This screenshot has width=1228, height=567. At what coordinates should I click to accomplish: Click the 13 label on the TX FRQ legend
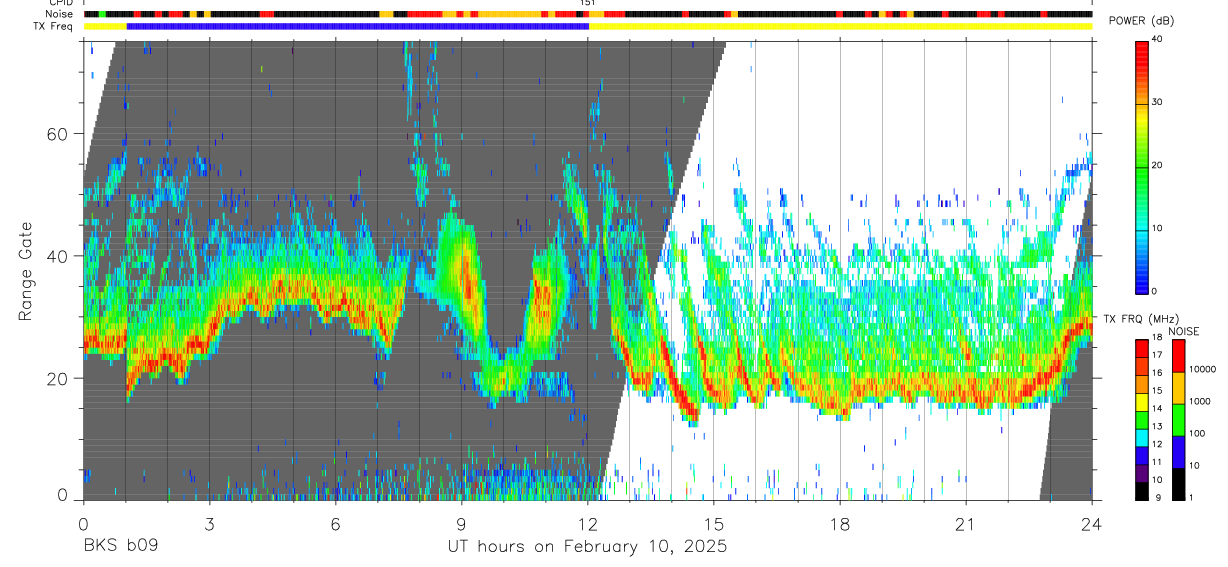[x=1158, y=426]
